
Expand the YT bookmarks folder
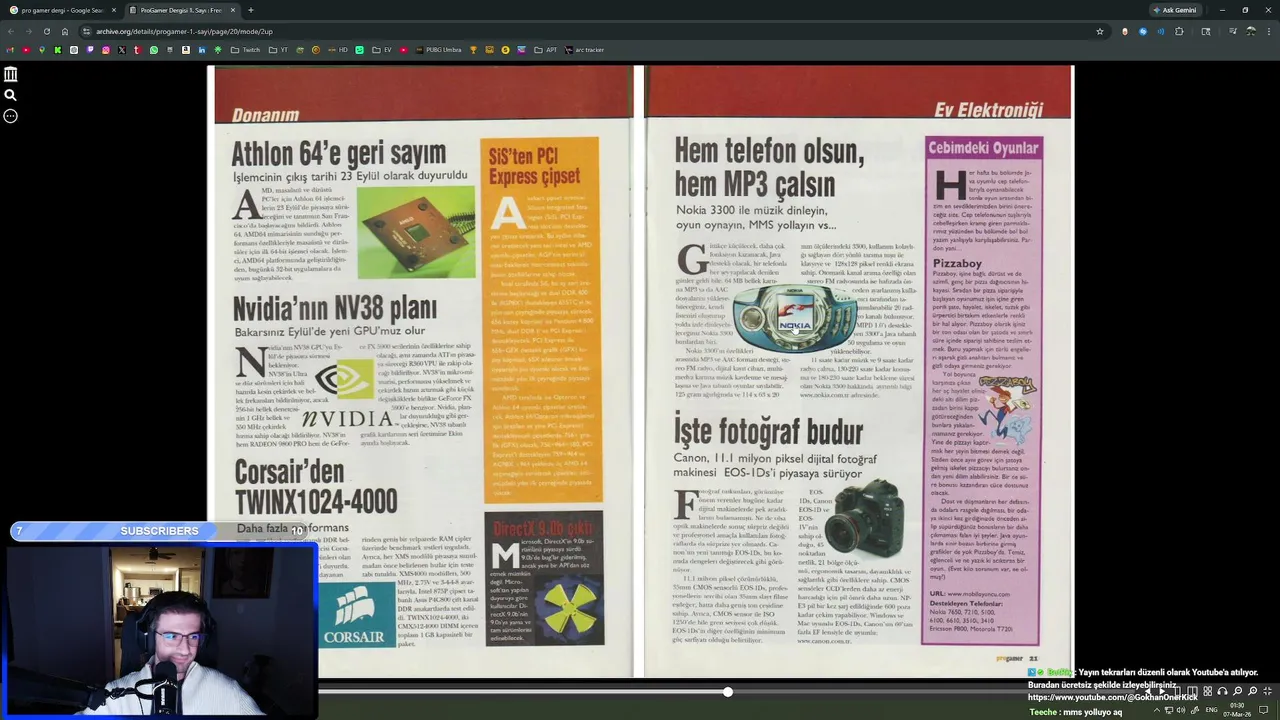278,50
